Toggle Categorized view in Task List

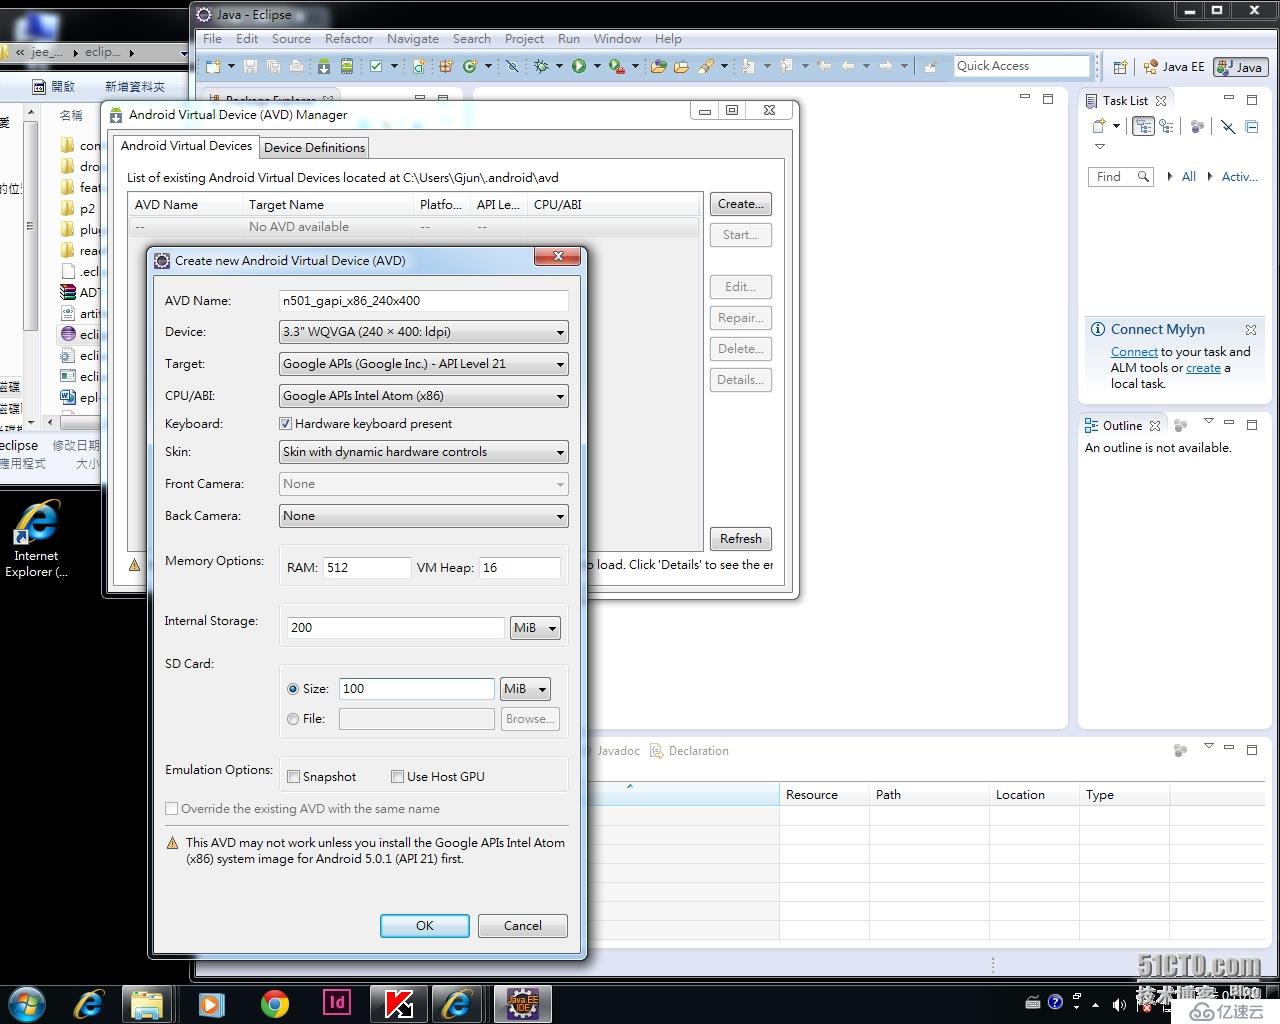coord(1143,126)
